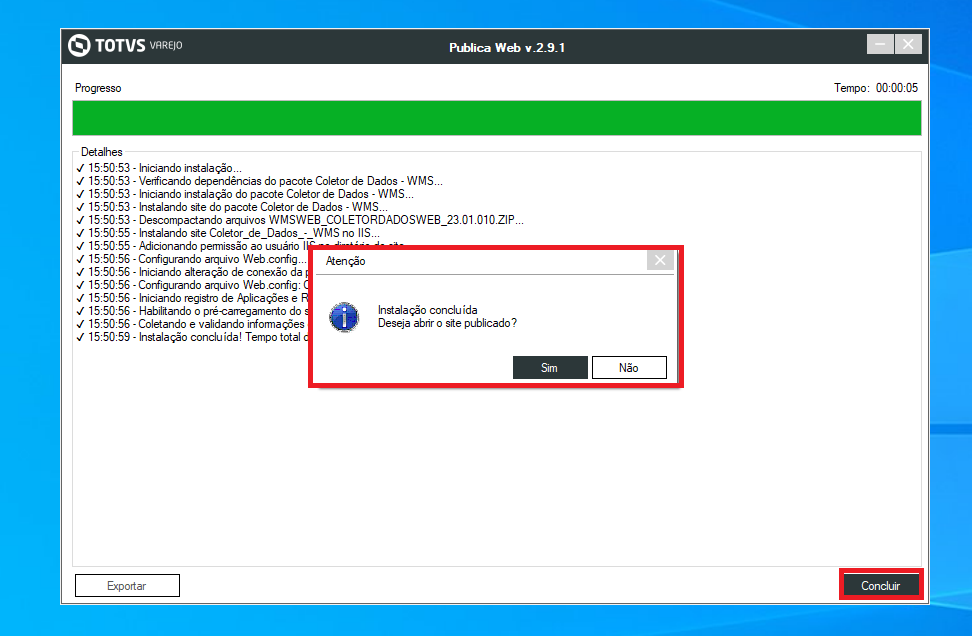The image size is (972, 636).
Task: Select log line 'Instalação concluída! Tempo total'
Action: pos(192,337)
